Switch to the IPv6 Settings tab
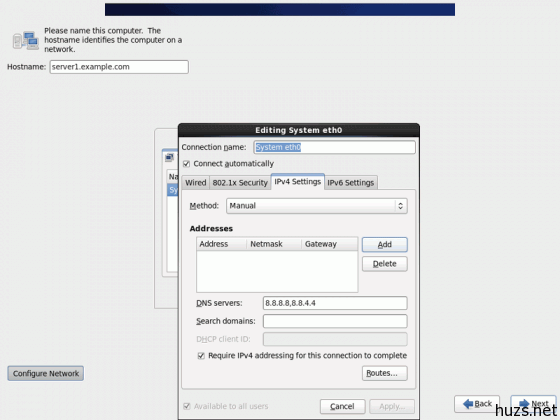The width and height of the screenshot is (560, 420). 351,182
